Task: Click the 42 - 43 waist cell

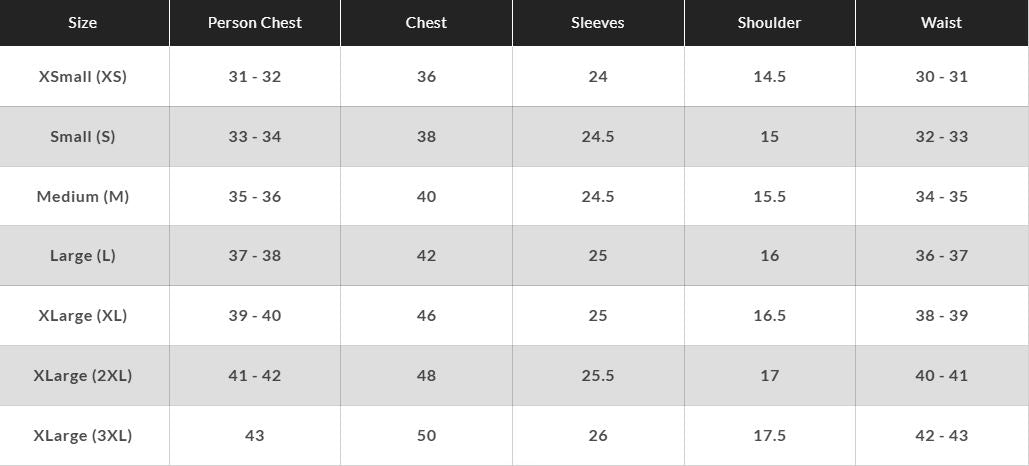Action: click(941, 435)
